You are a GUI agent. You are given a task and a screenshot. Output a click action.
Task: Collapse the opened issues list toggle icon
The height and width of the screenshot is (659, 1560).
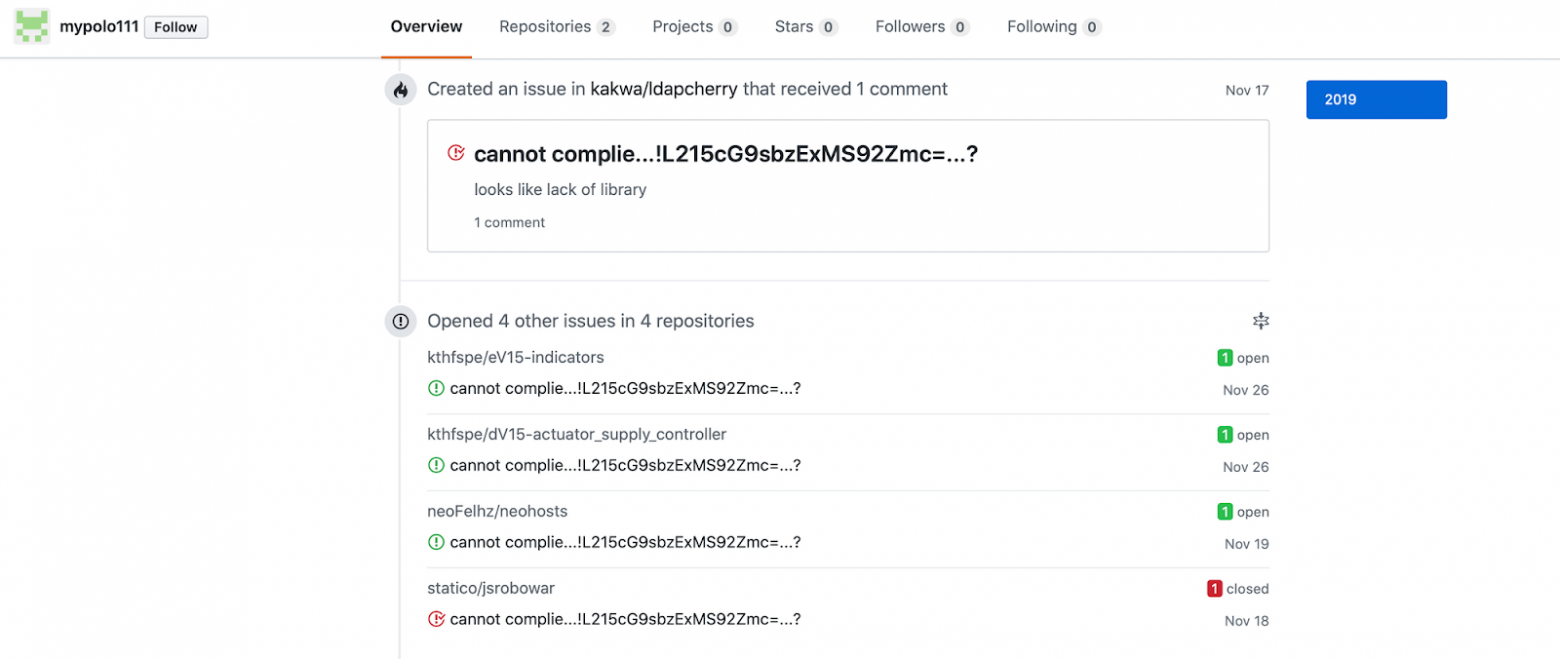tap(1260, 321)
